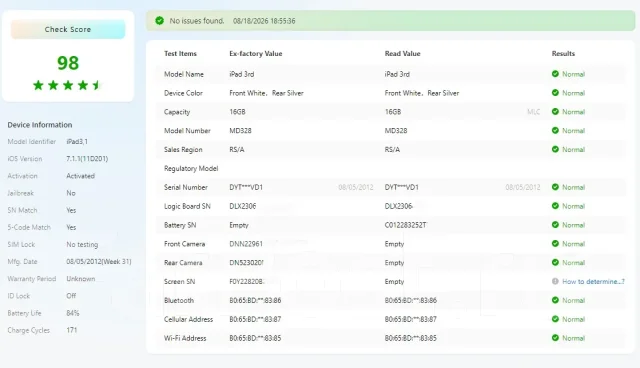This screenshot has height=368, width=640.
Task: Select the Mfg. Date value 08/05/2012(Week 31)
Action: click(99, 262)
